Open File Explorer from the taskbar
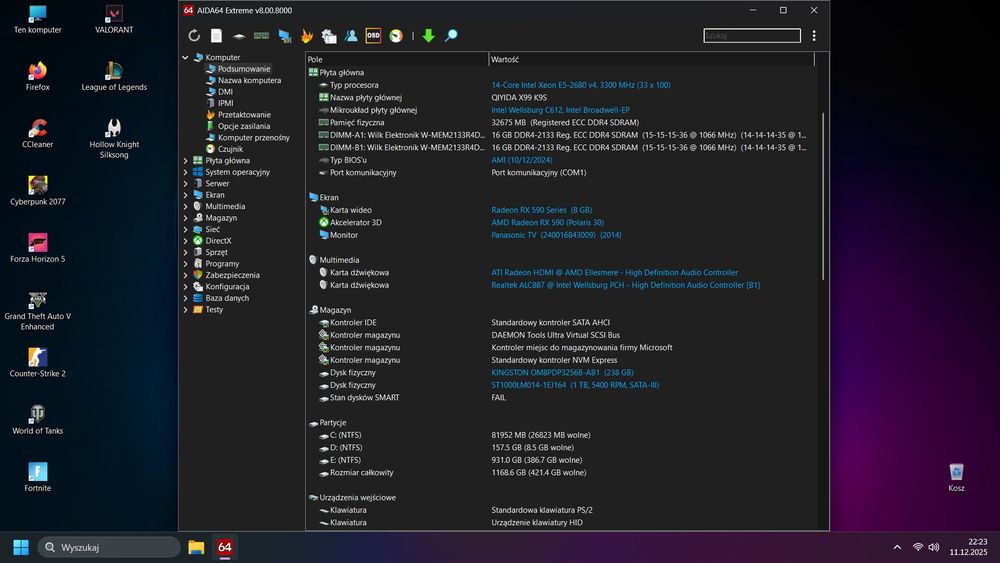 [x=196, y=547]
